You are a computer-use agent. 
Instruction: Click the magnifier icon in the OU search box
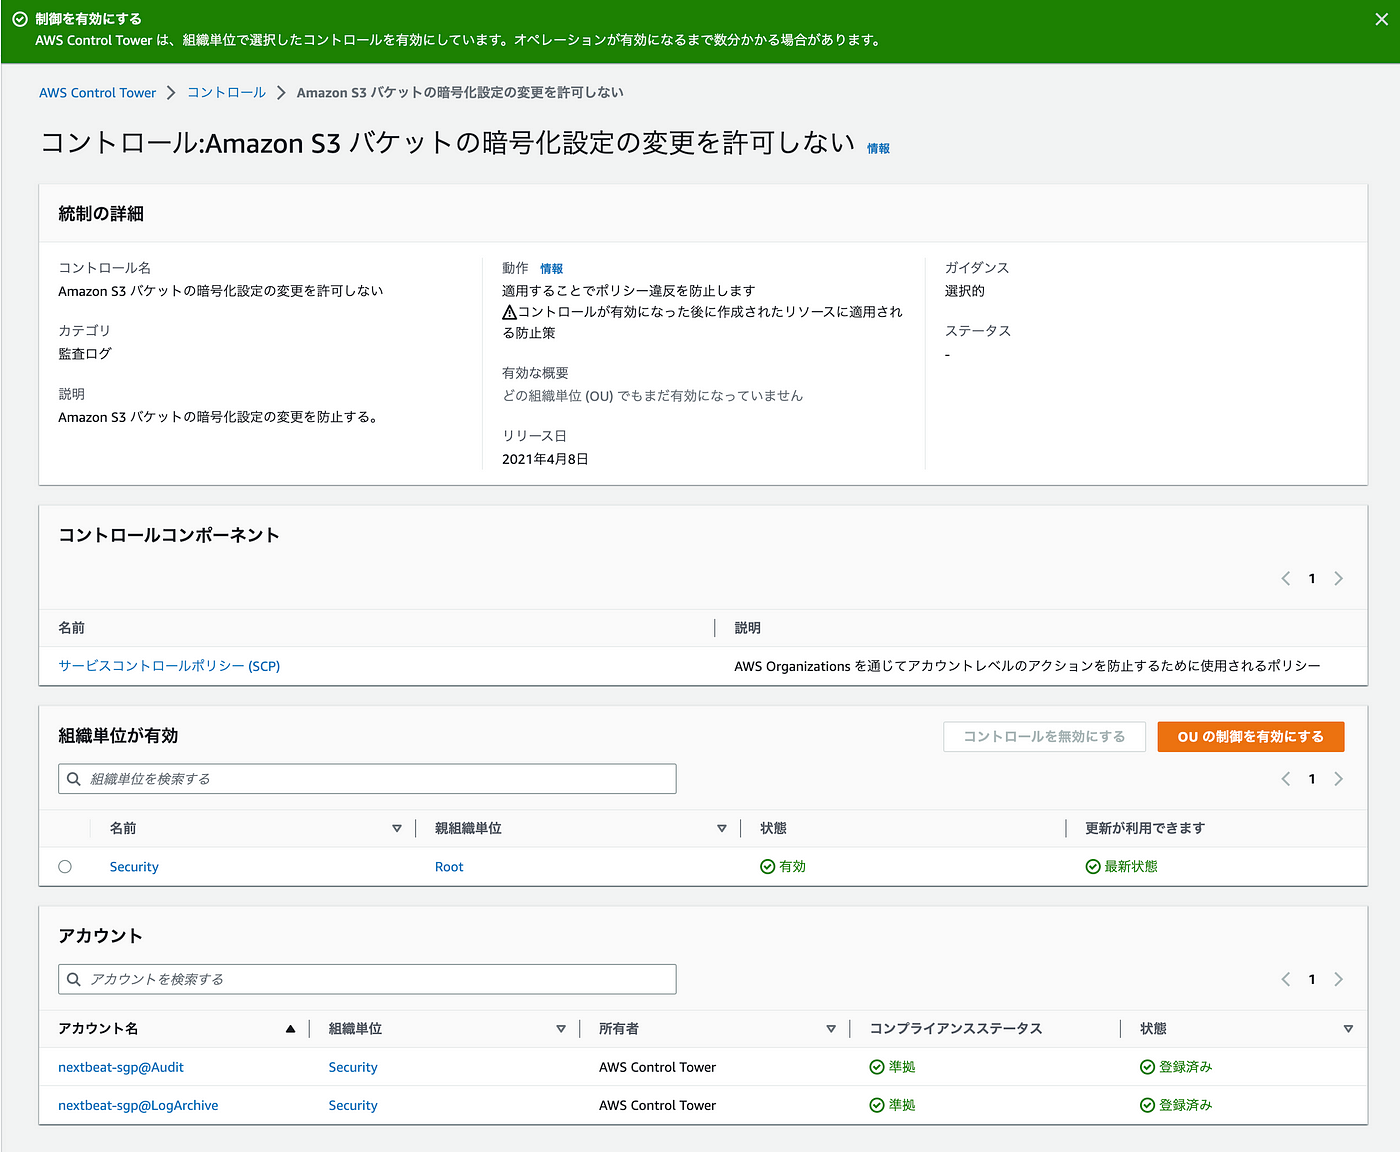point(74,779)
